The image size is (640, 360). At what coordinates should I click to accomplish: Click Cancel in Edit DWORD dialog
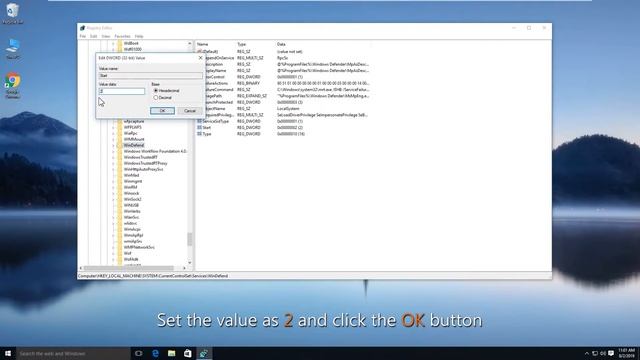pyautogui.click(x=190, y=111)
